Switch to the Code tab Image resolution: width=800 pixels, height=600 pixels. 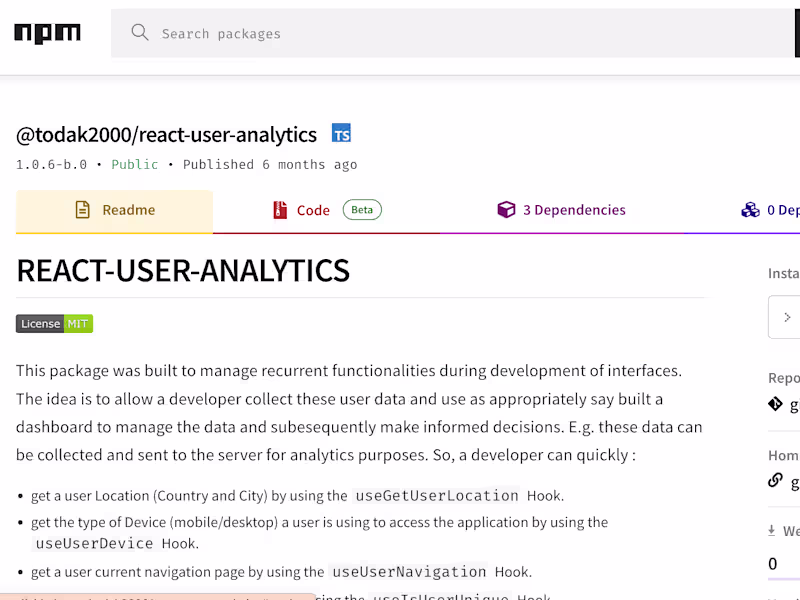[x=313, y=210]
